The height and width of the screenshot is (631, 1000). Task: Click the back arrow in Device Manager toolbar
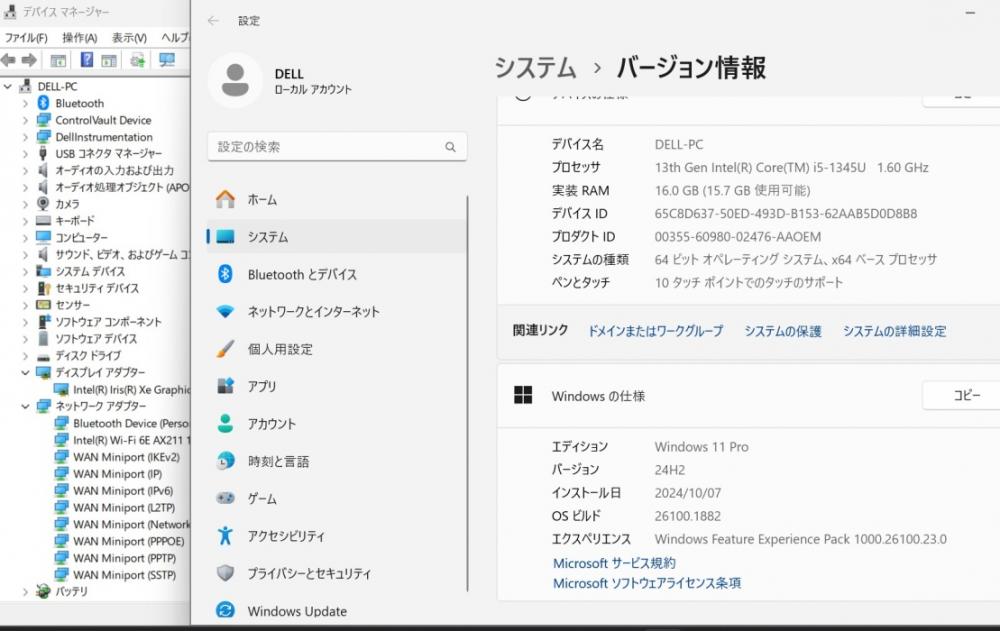(x=8, y=61)
